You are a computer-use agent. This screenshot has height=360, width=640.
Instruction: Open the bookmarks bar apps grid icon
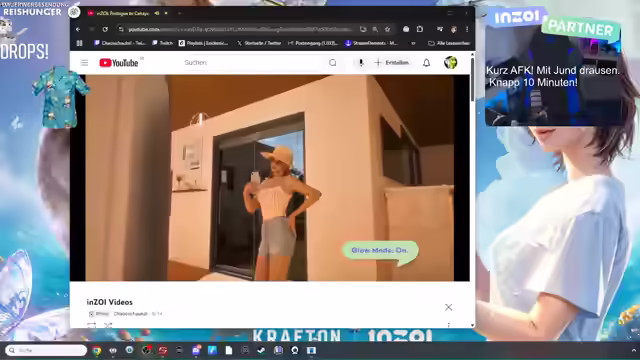pos(80,43)
